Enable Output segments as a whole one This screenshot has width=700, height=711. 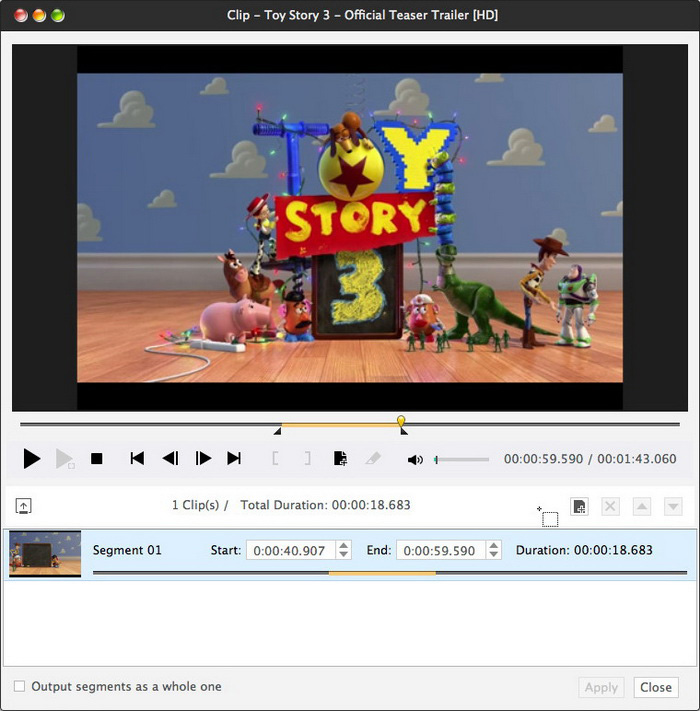point(19,686)
